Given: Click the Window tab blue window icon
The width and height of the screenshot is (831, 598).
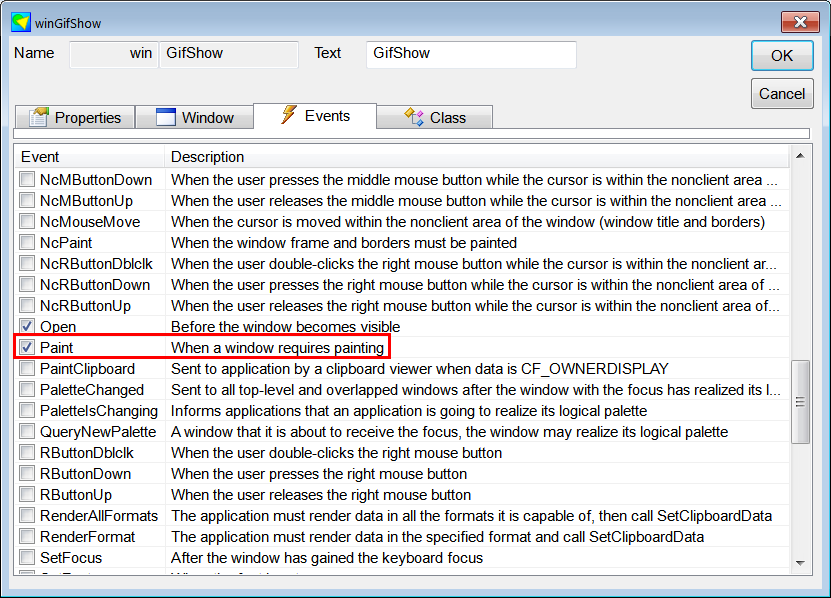Looking at the screenshot, I should click(165, 117).
